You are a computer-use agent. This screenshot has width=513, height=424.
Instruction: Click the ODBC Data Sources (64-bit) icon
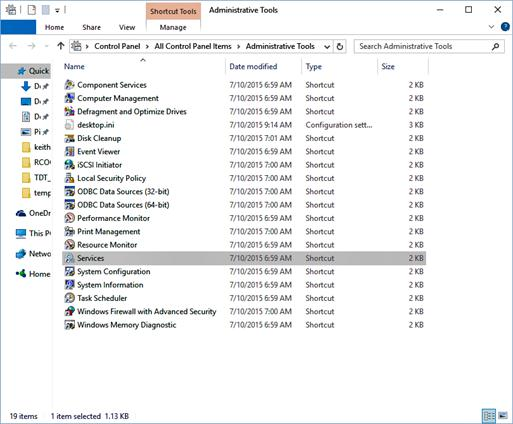pos(69,205)
